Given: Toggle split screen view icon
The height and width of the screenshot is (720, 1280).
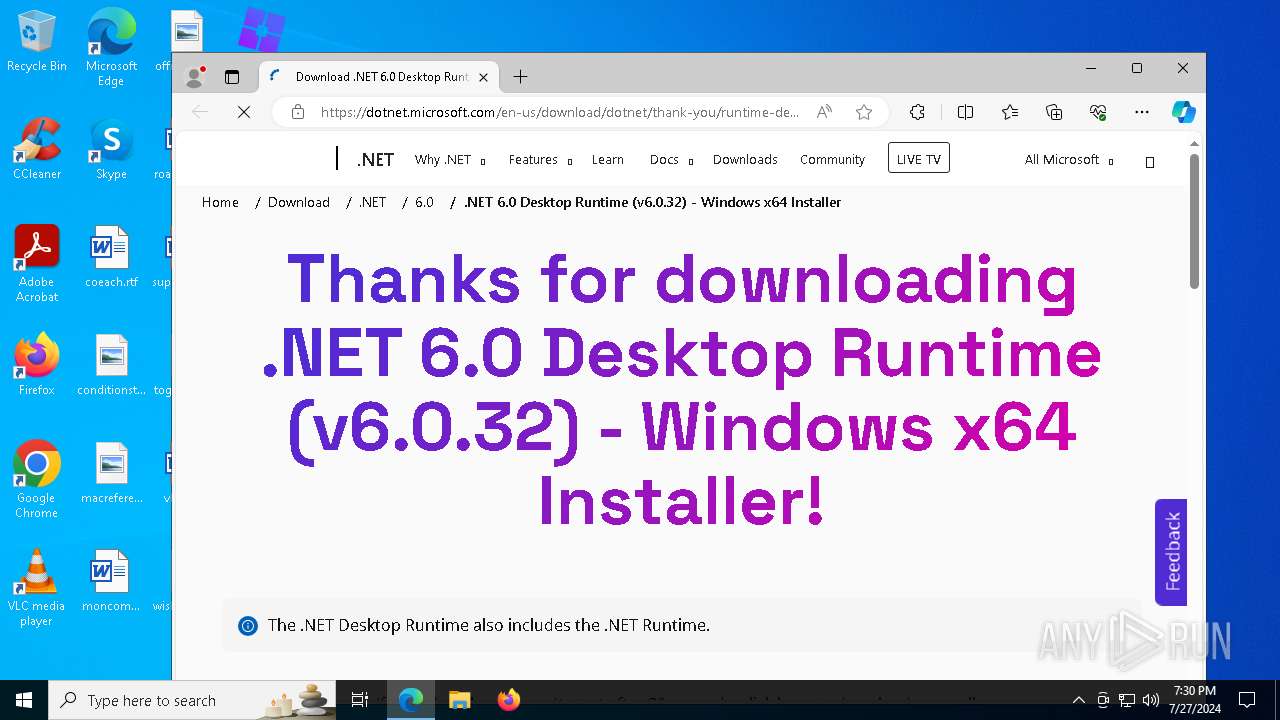Looking at the screenshot, I should point(965,112).
